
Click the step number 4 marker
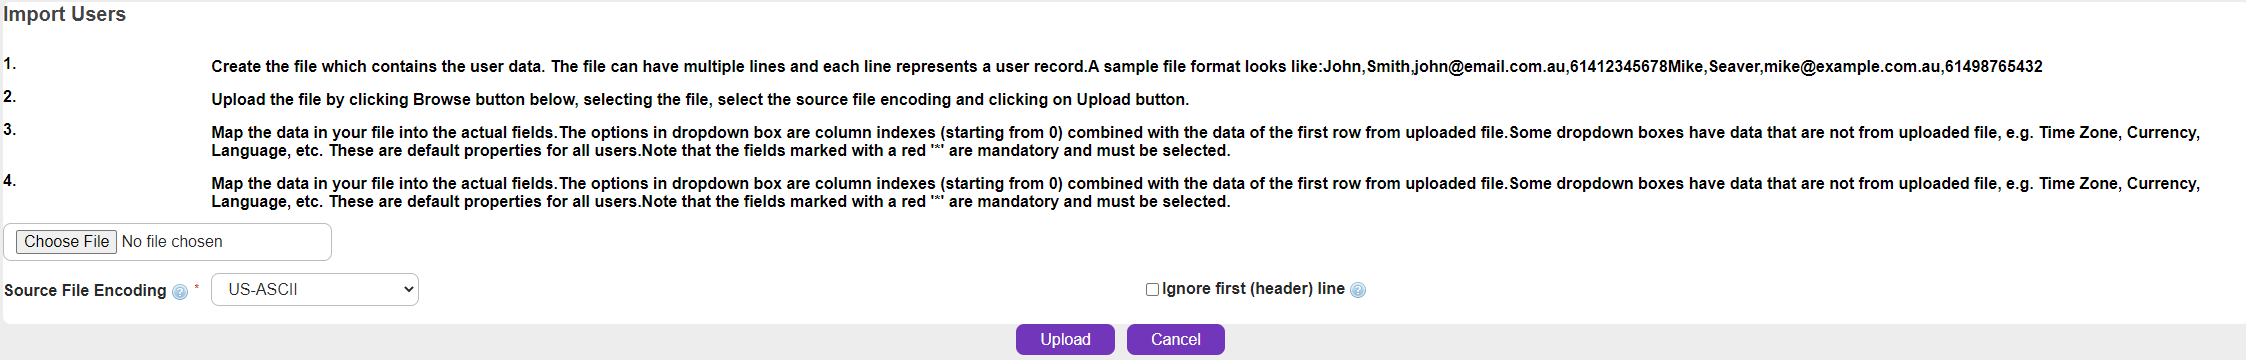pos(9,180)
